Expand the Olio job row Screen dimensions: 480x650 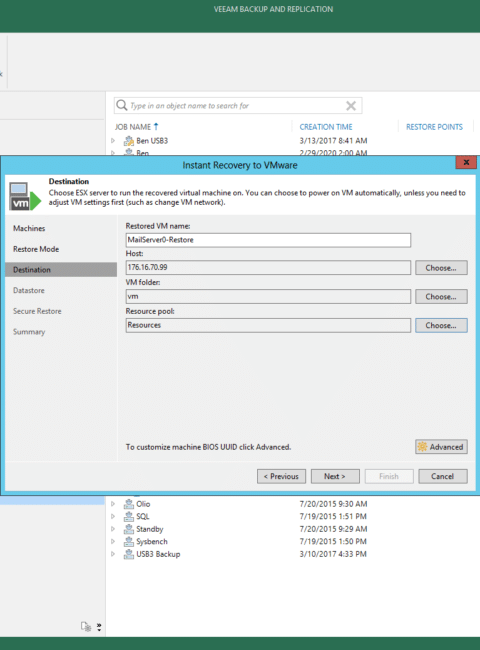click(113, 504)
